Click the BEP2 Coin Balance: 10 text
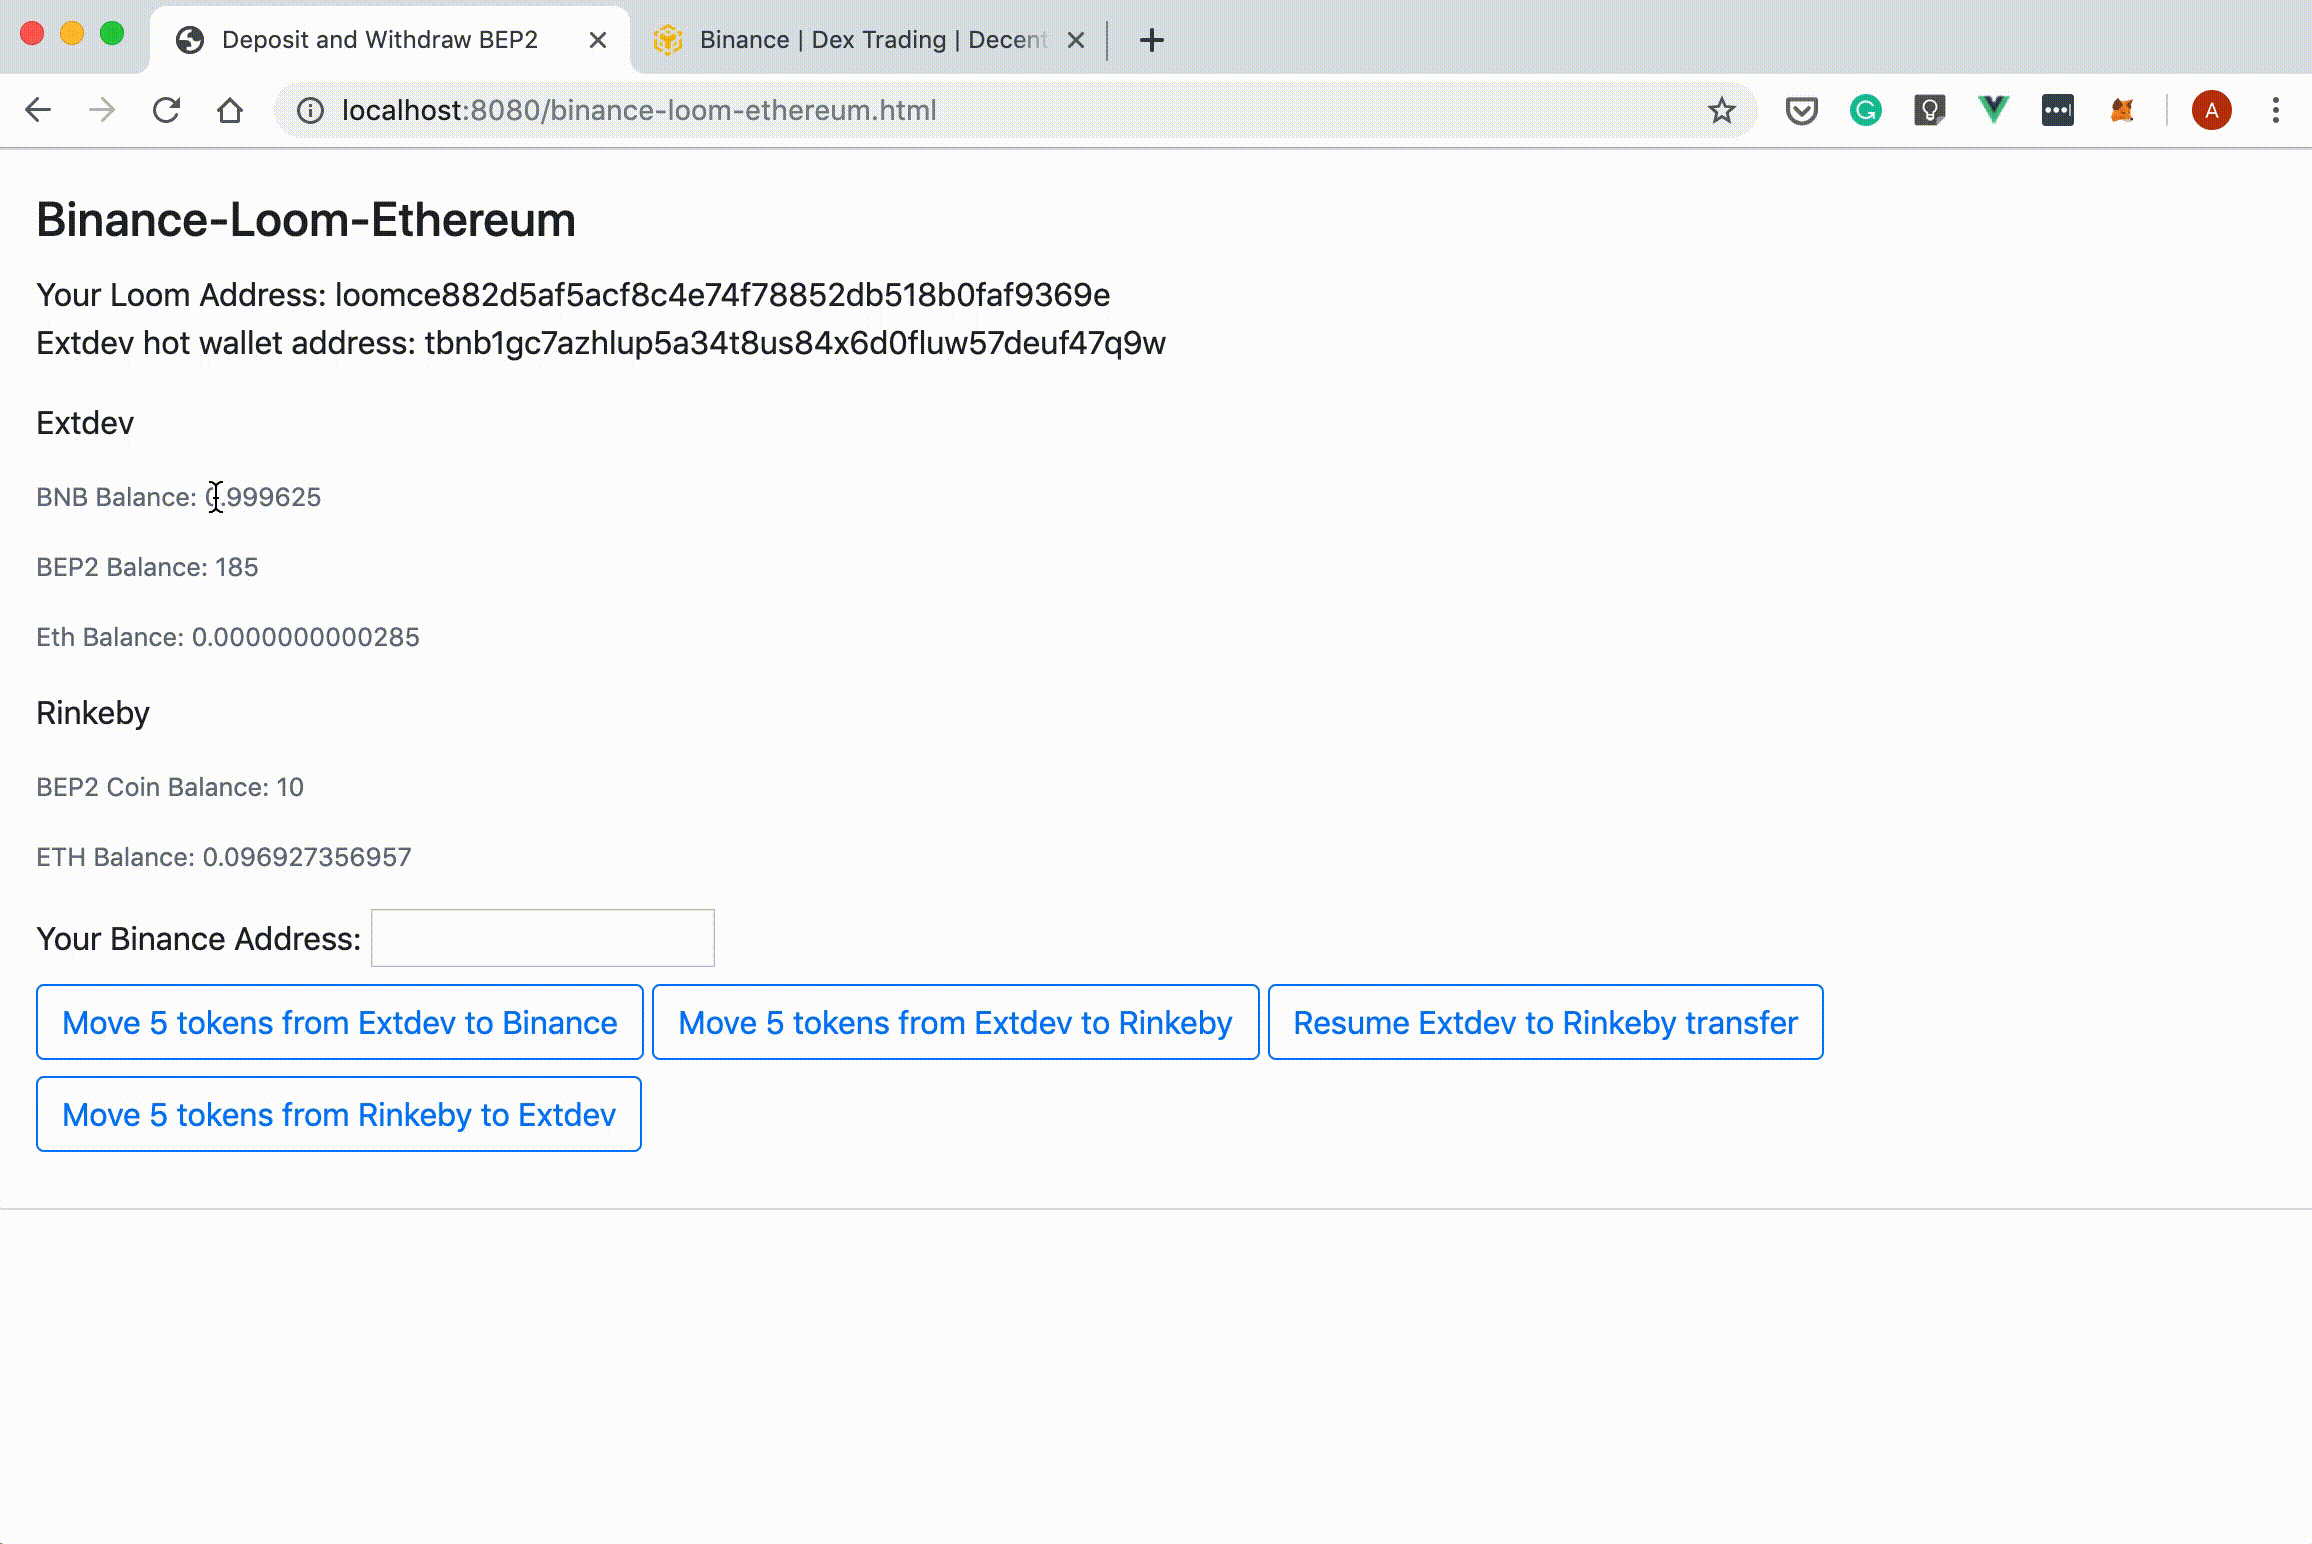The image size is (2312, 1544). coord(170,787)
